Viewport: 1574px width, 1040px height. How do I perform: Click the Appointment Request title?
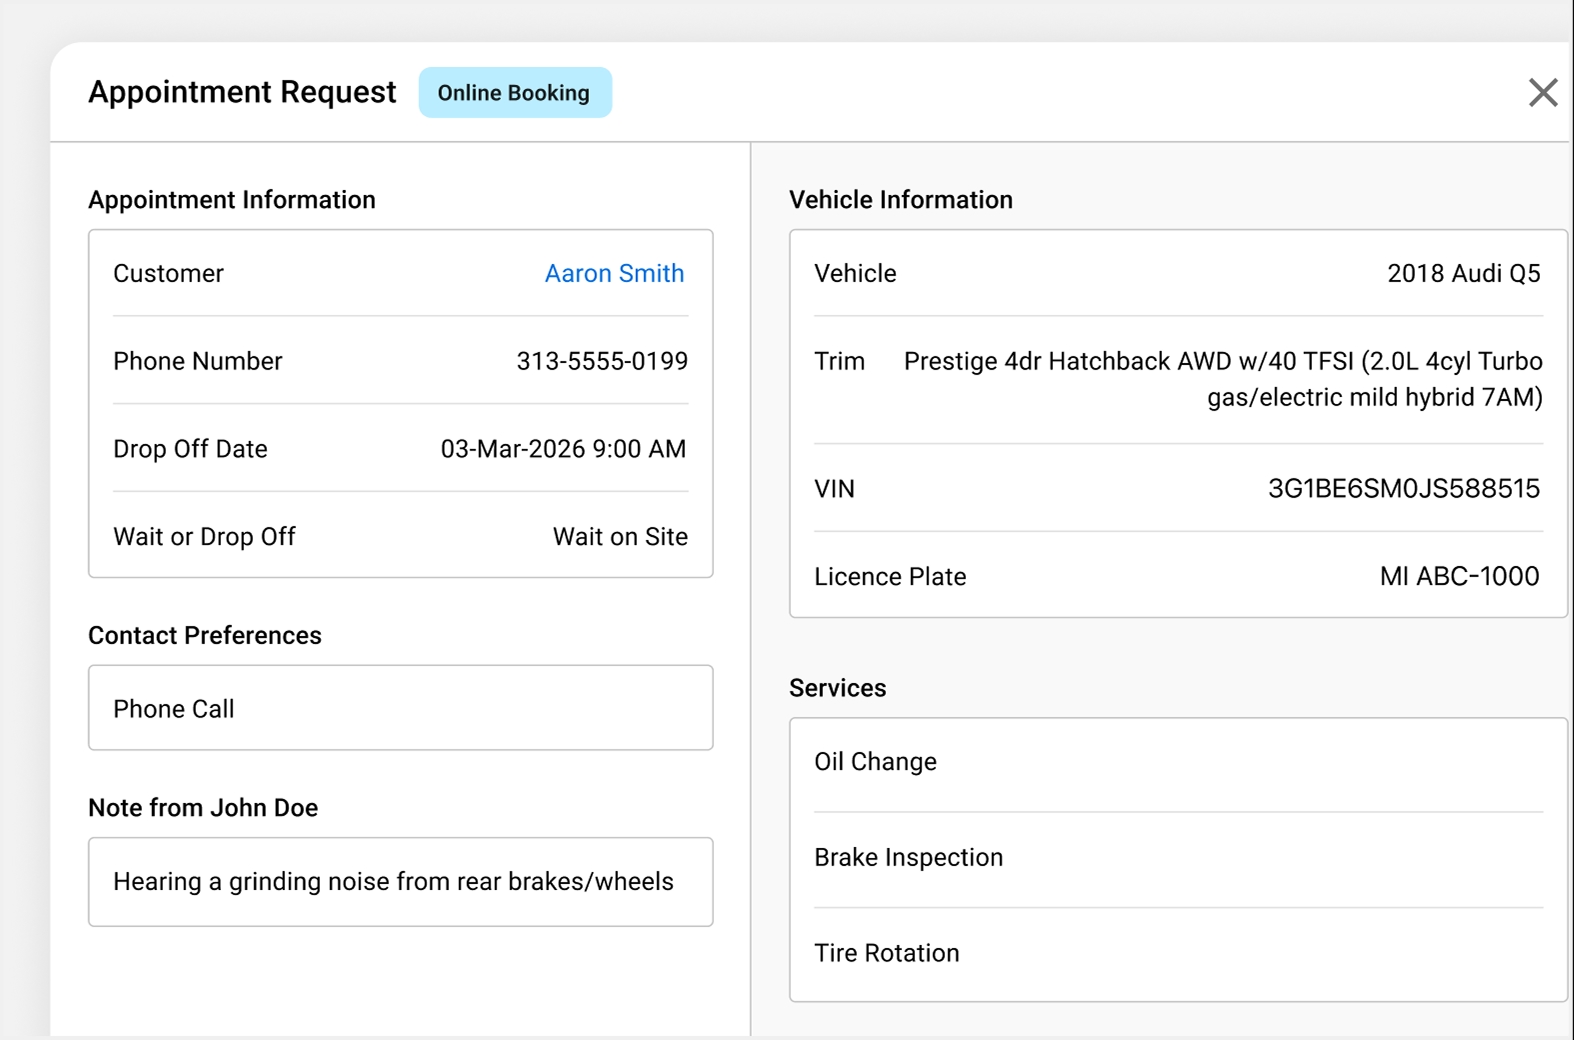click(x=242, y=92)
